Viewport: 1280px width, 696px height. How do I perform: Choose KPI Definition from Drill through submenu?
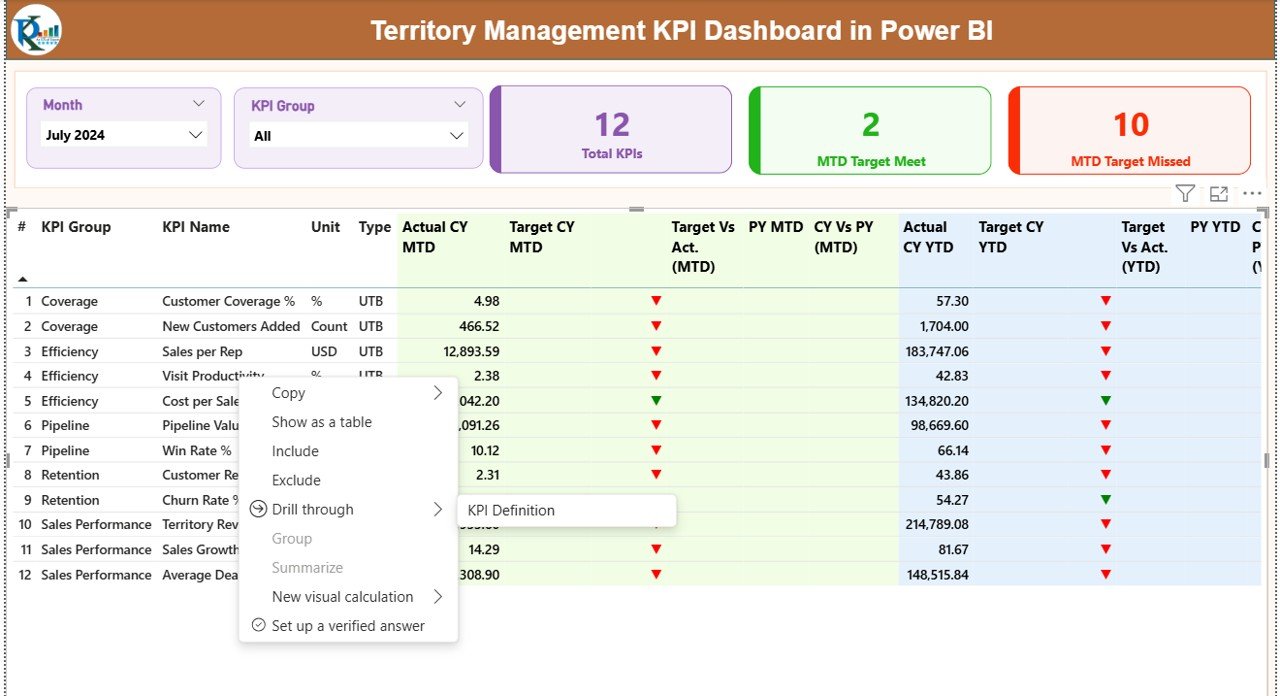[x=509, y=510]
